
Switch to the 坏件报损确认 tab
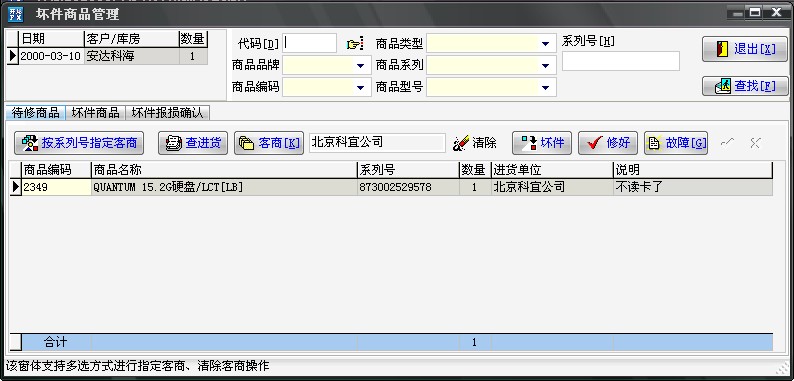click(x=168, y=112)
